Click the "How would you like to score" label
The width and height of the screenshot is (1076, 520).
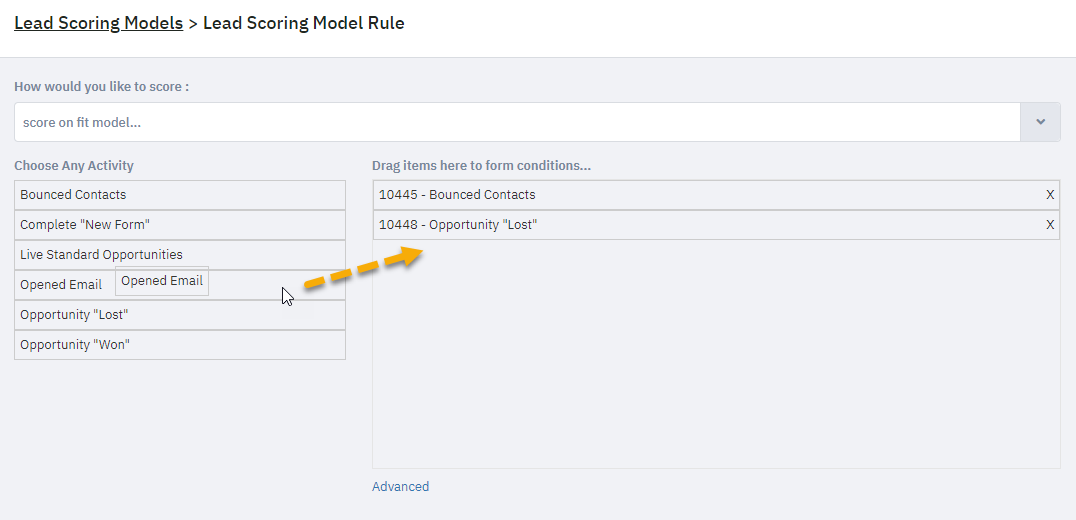pyautogui.click(x=102, y=87)
